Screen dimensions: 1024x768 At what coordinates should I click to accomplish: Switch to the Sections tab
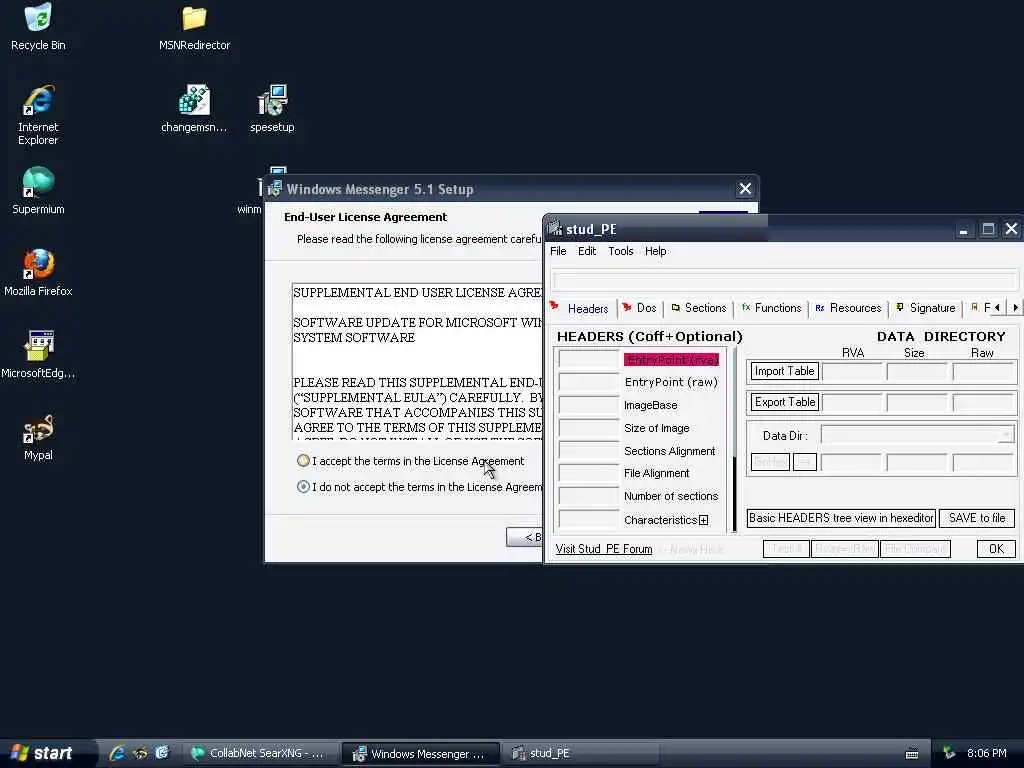(x=699, y=308)
